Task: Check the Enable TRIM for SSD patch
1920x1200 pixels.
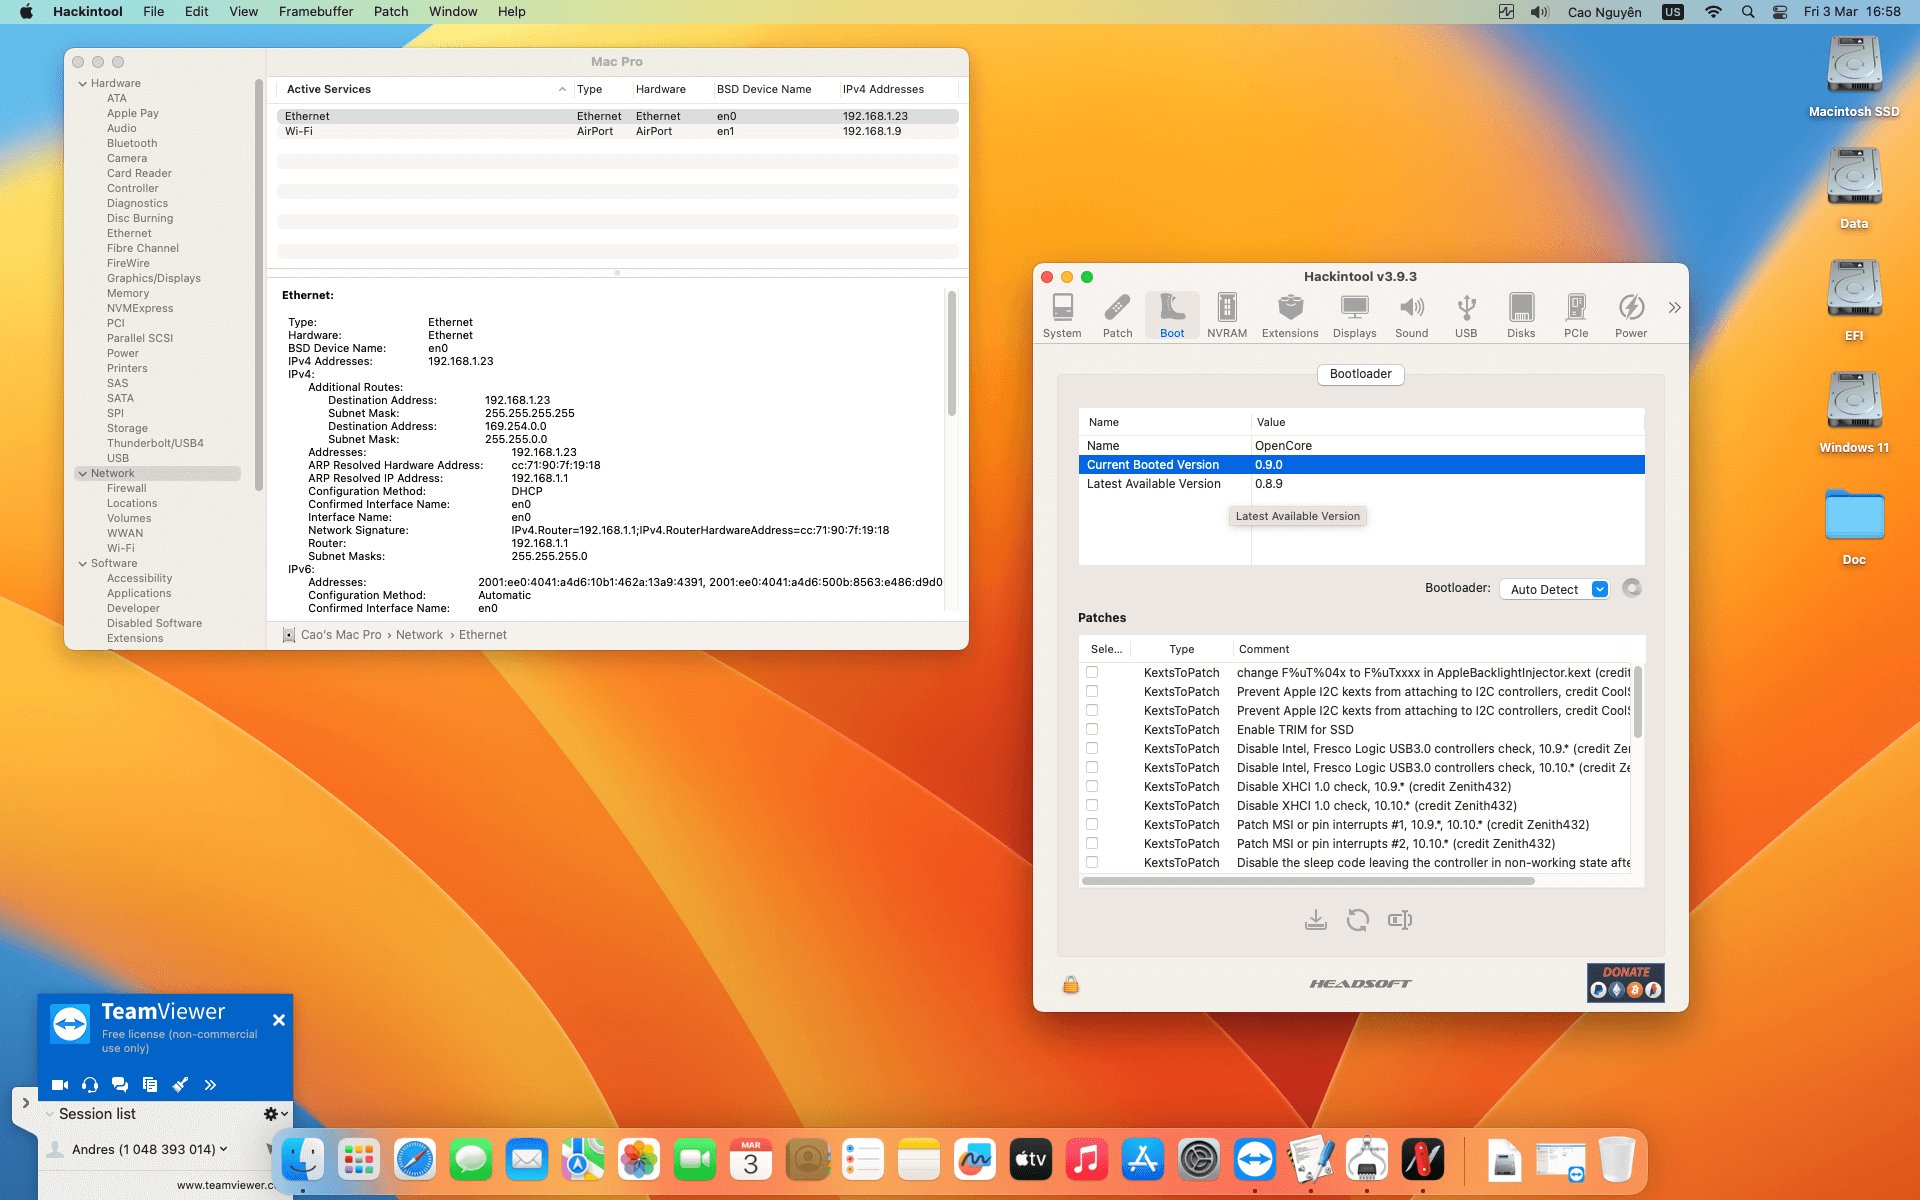Action: click(x=1092, y=730)
